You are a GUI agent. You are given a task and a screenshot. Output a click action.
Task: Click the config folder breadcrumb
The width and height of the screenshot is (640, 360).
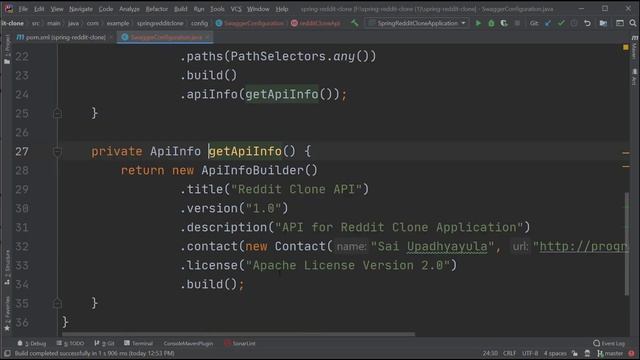coord(199,23)
